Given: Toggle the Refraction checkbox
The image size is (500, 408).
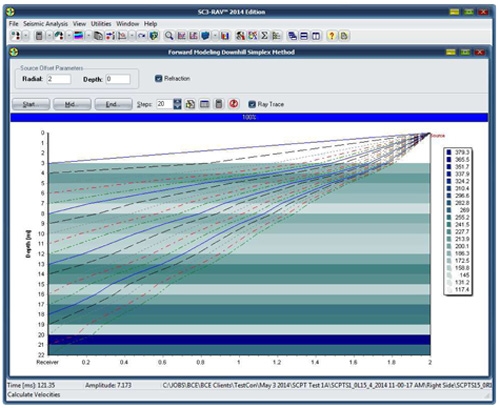Looking at the screenshot, I should pyautogui.click(x=158, y=79).
